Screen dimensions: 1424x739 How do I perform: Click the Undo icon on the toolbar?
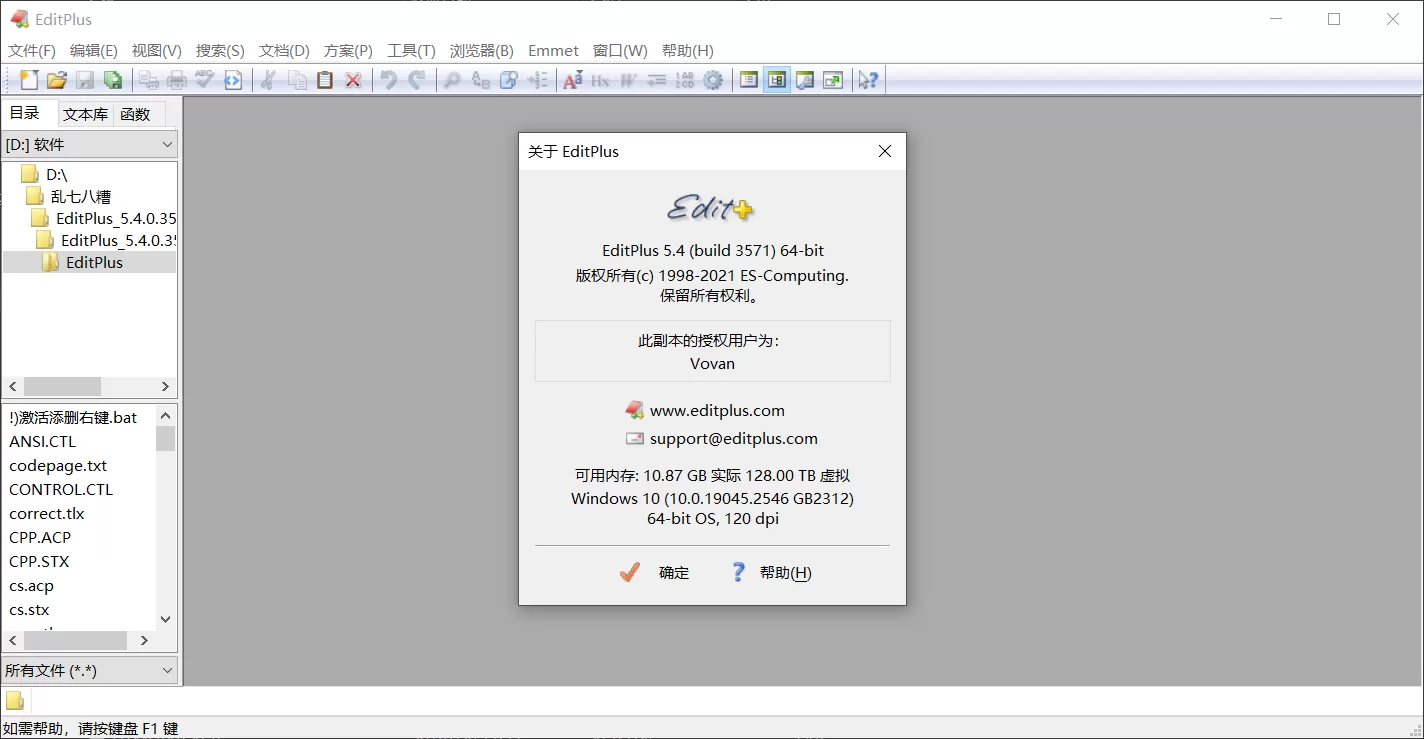[388, 80]
